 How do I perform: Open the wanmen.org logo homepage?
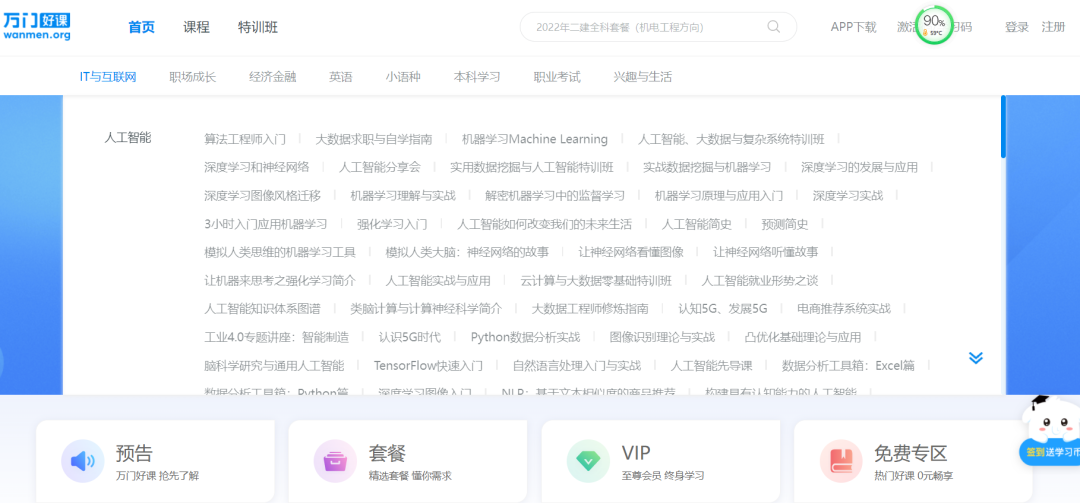[x=37, y=26]
